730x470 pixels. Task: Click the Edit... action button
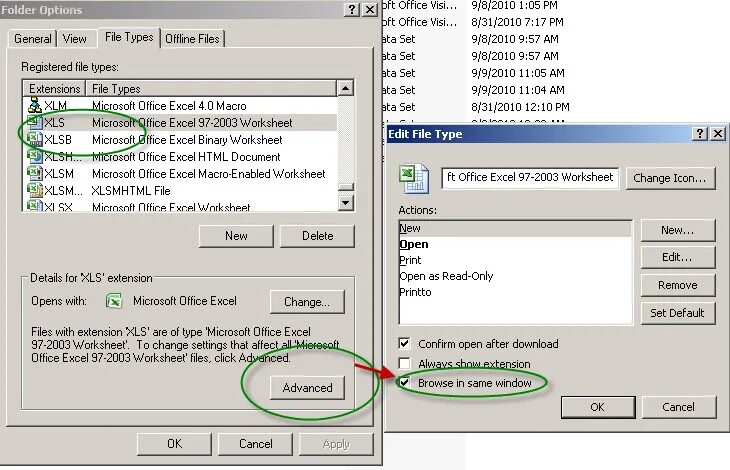click(x=678, y=257)
